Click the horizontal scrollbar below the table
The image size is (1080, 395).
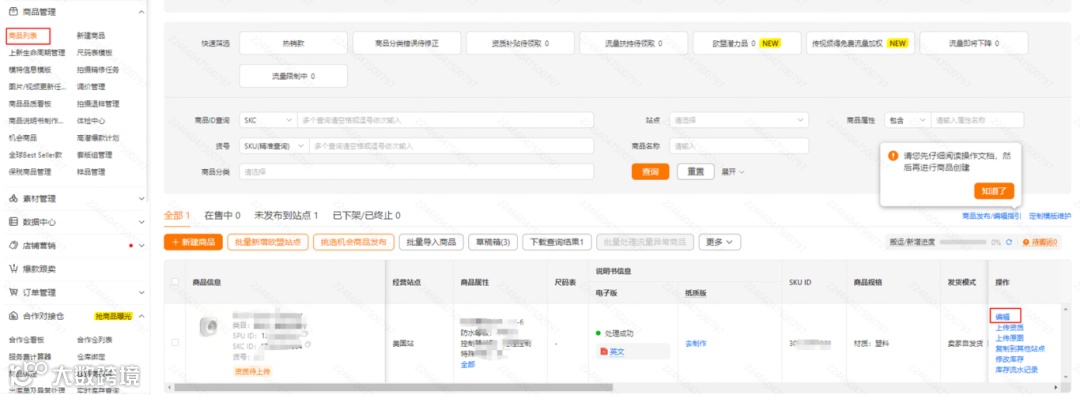[x=393, y=387]
